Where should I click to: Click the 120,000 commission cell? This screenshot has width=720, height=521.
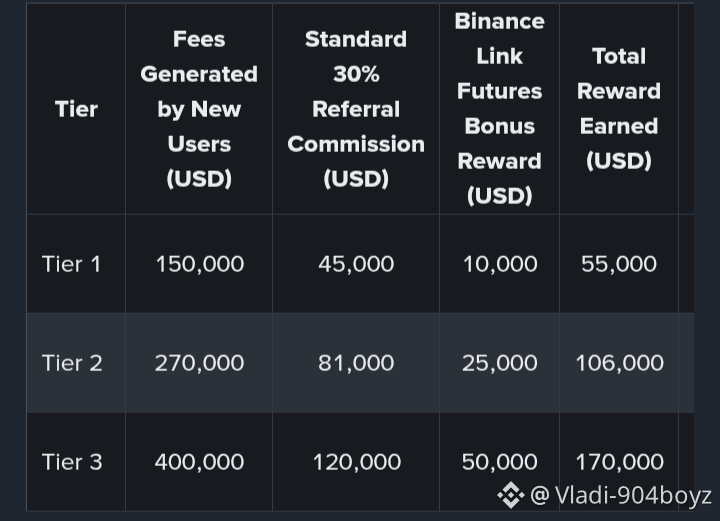click(x=357, y=462)
